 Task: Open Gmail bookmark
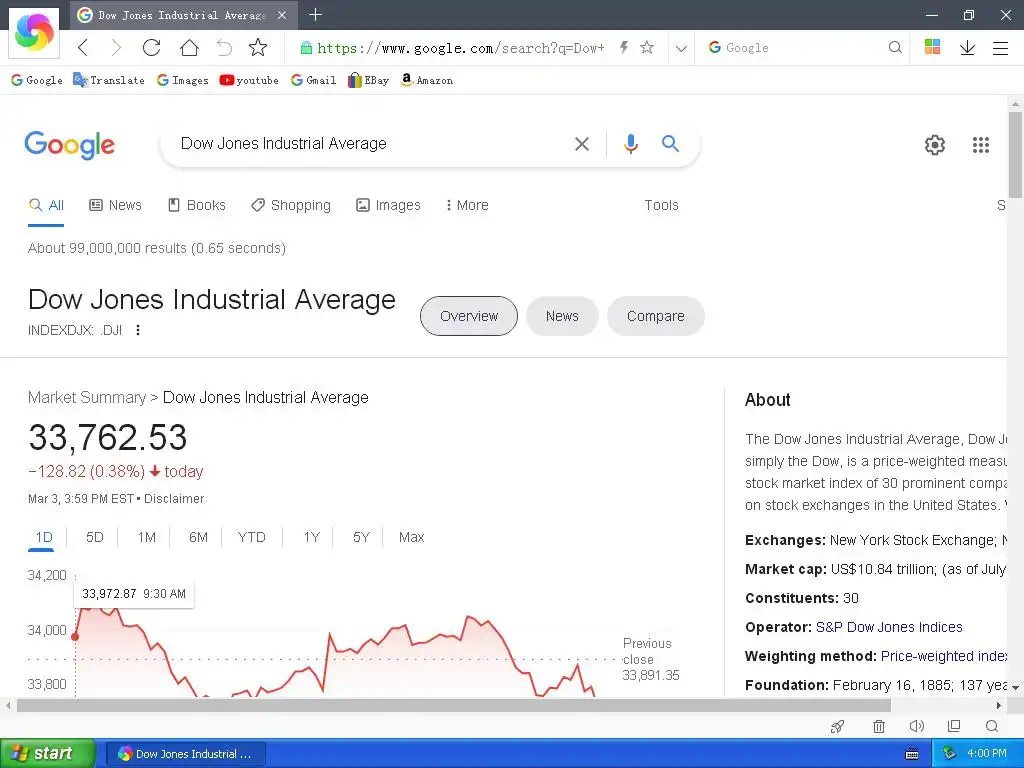coord(313,80)
